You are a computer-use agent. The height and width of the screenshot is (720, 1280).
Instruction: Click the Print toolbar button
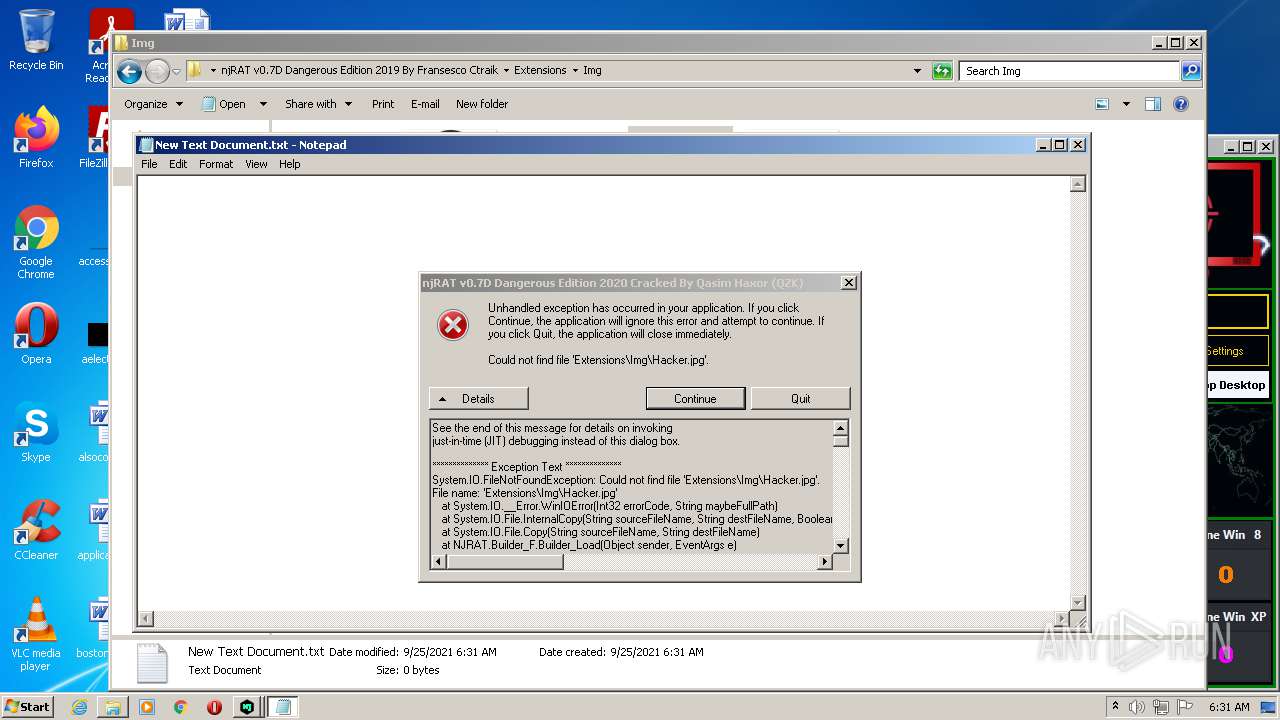383,104
